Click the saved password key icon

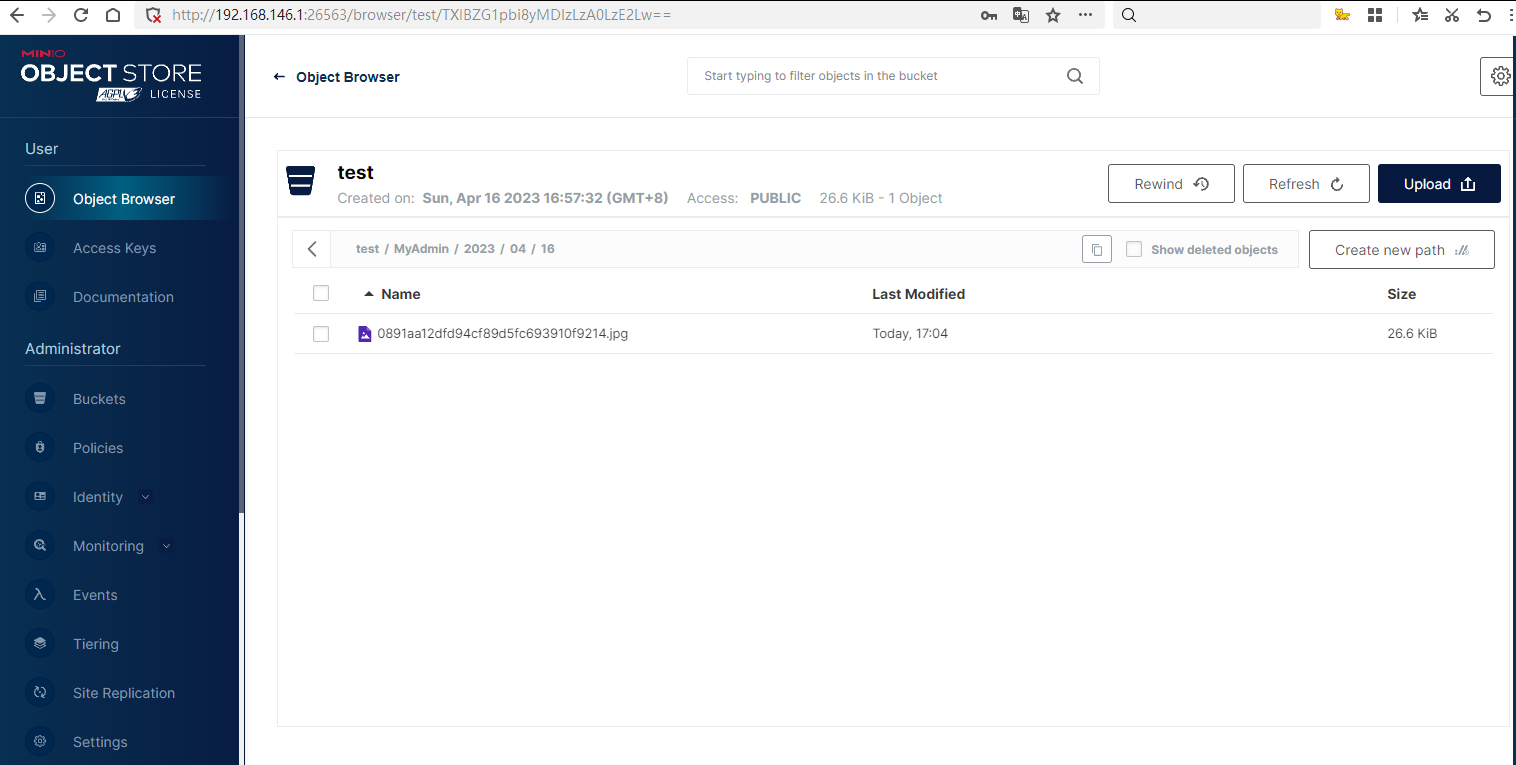(989, 15)
